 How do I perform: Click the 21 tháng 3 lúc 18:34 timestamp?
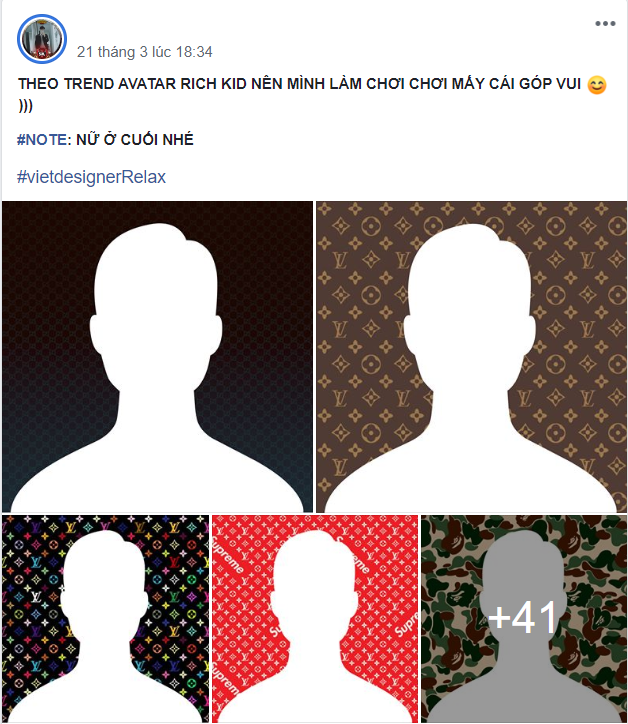point(145,52)
